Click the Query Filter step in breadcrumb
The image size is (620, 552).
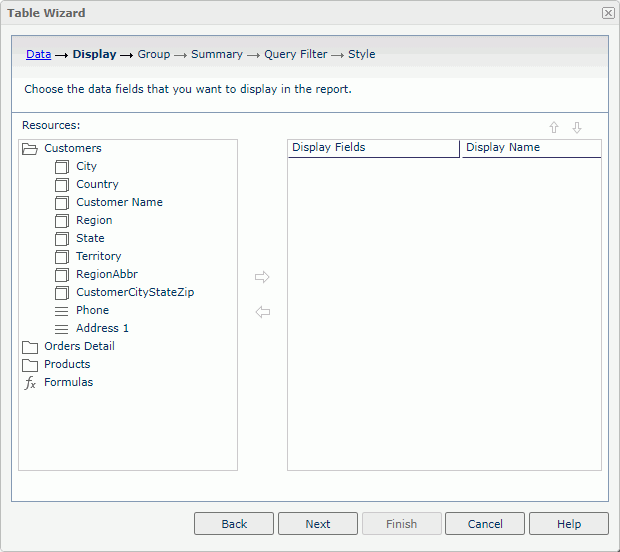point(295,54)
